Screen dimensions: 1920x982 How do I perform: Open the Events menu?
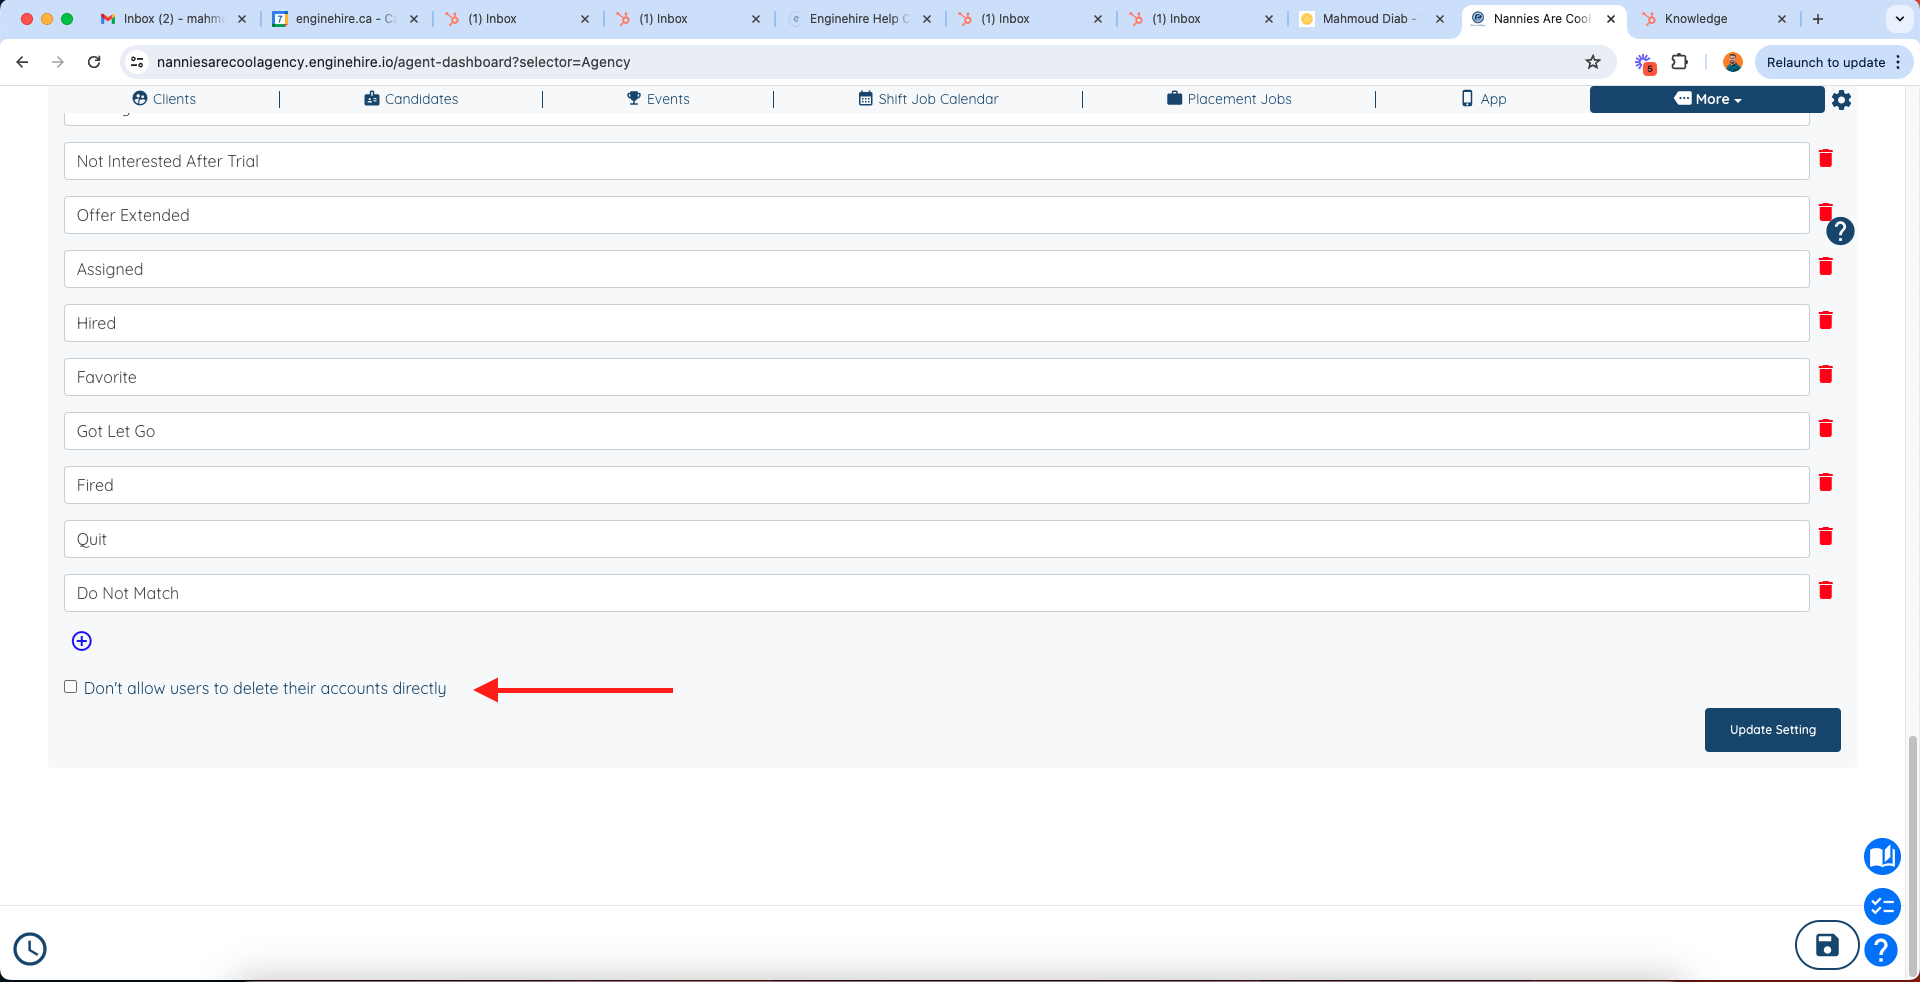658,99
